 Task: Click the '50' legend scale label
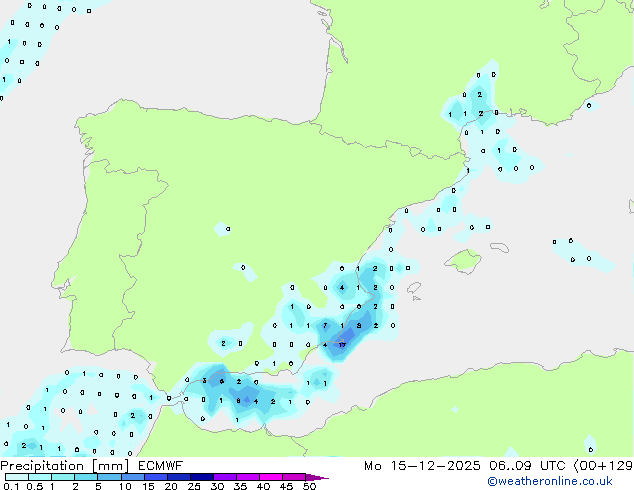[x=309, y=486]
